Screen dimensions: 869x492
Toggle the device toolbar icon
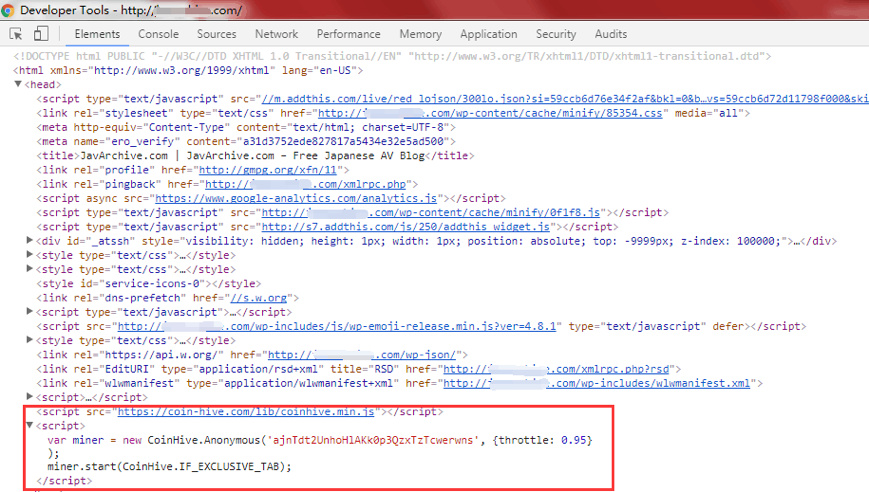41,34
